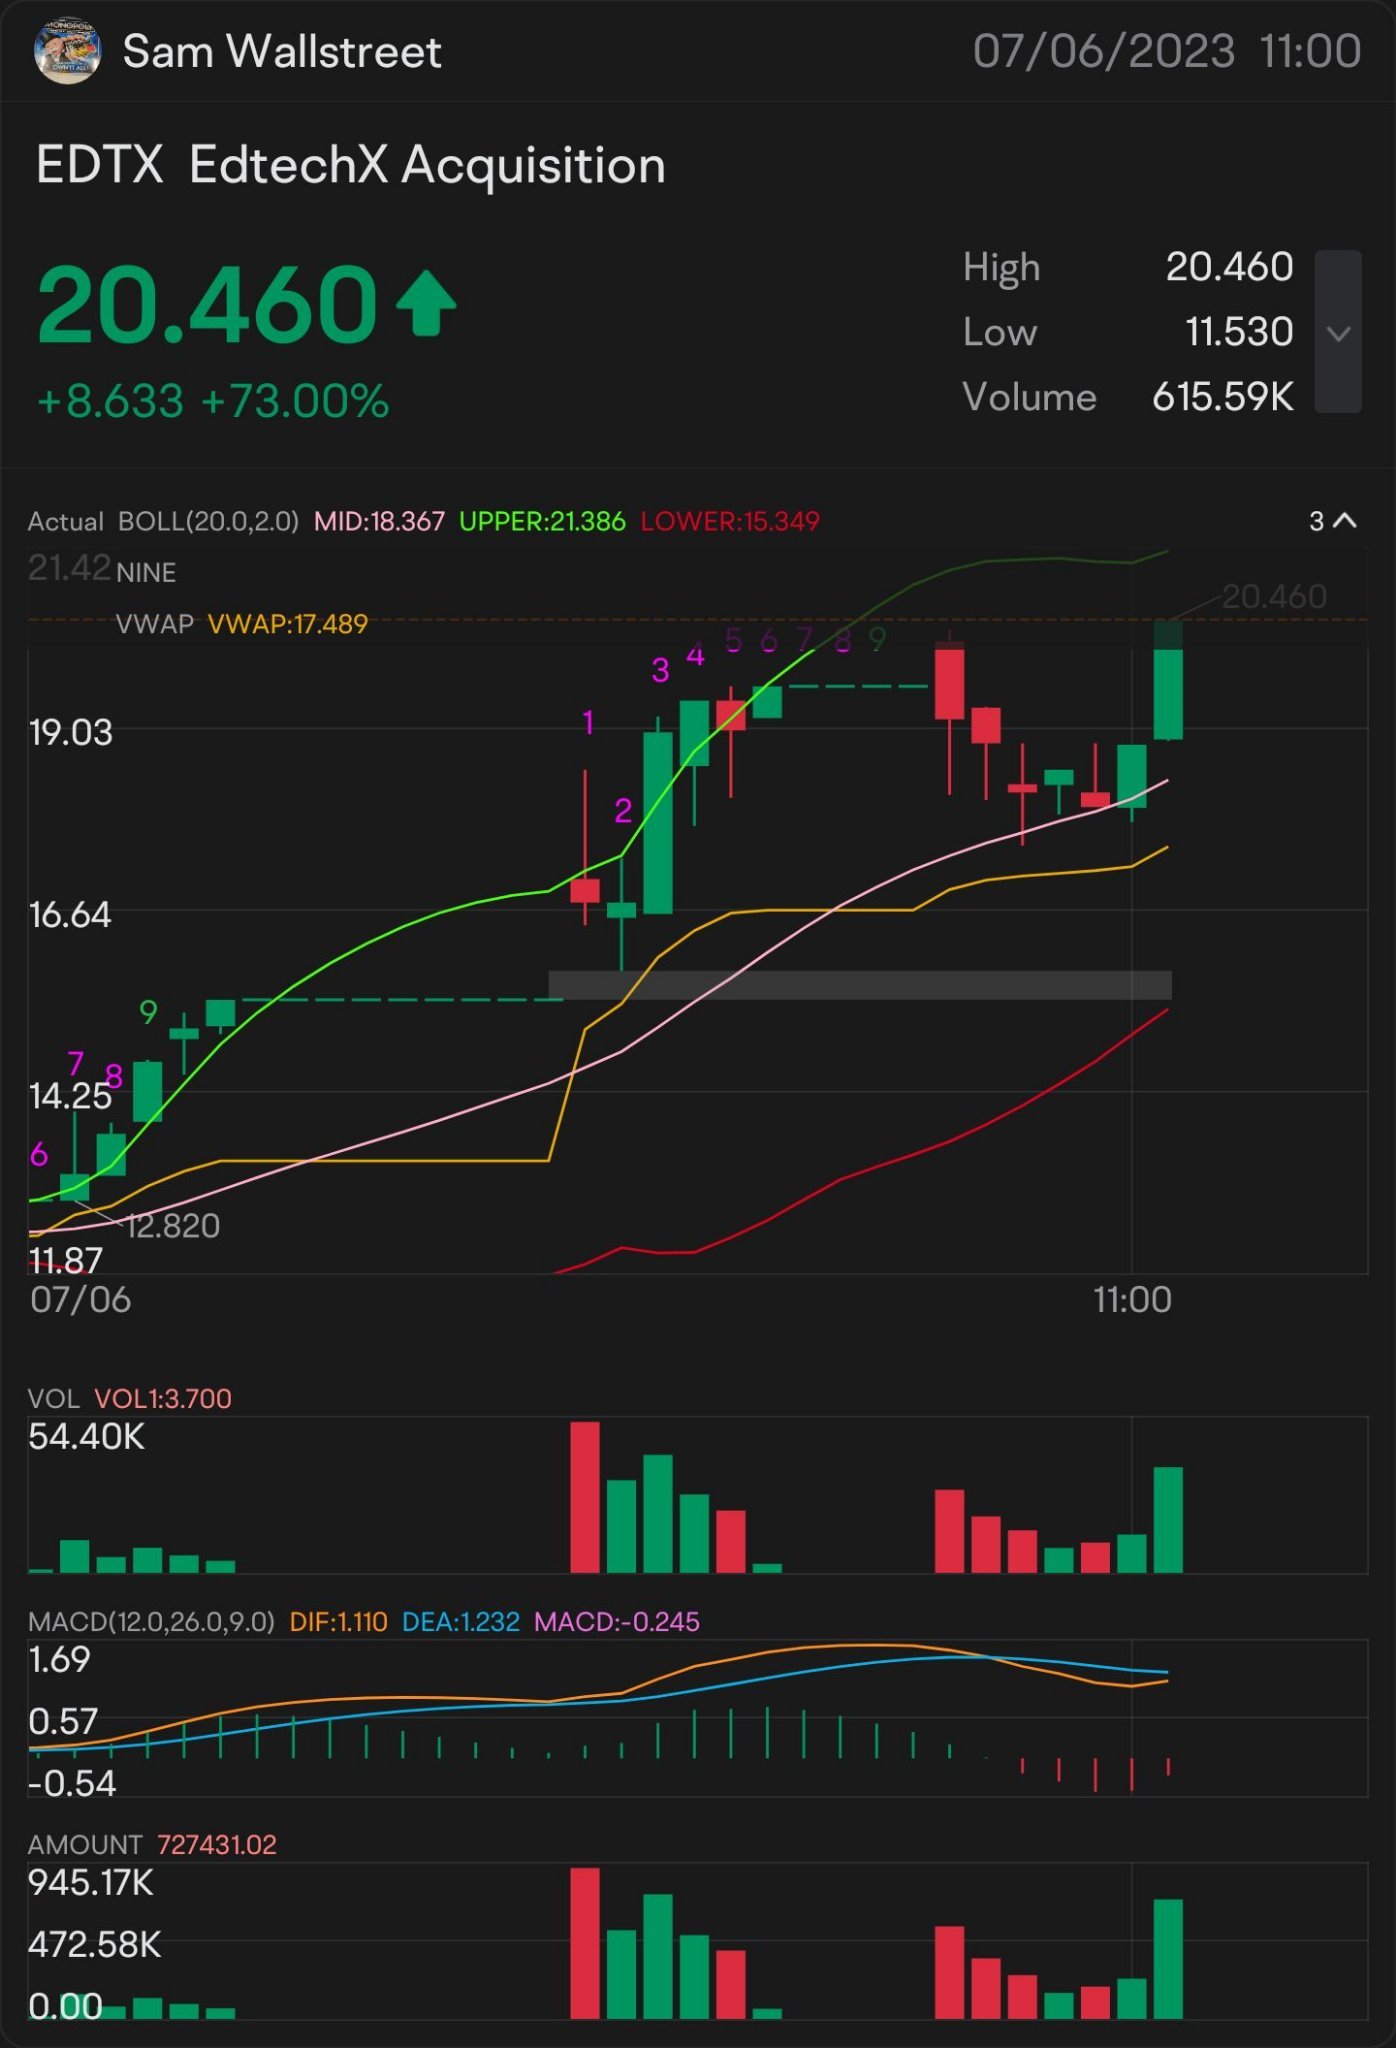1396x2048 pixels.
Task: Tap the LOWER:15.349 value
Action: pos(730,521)
